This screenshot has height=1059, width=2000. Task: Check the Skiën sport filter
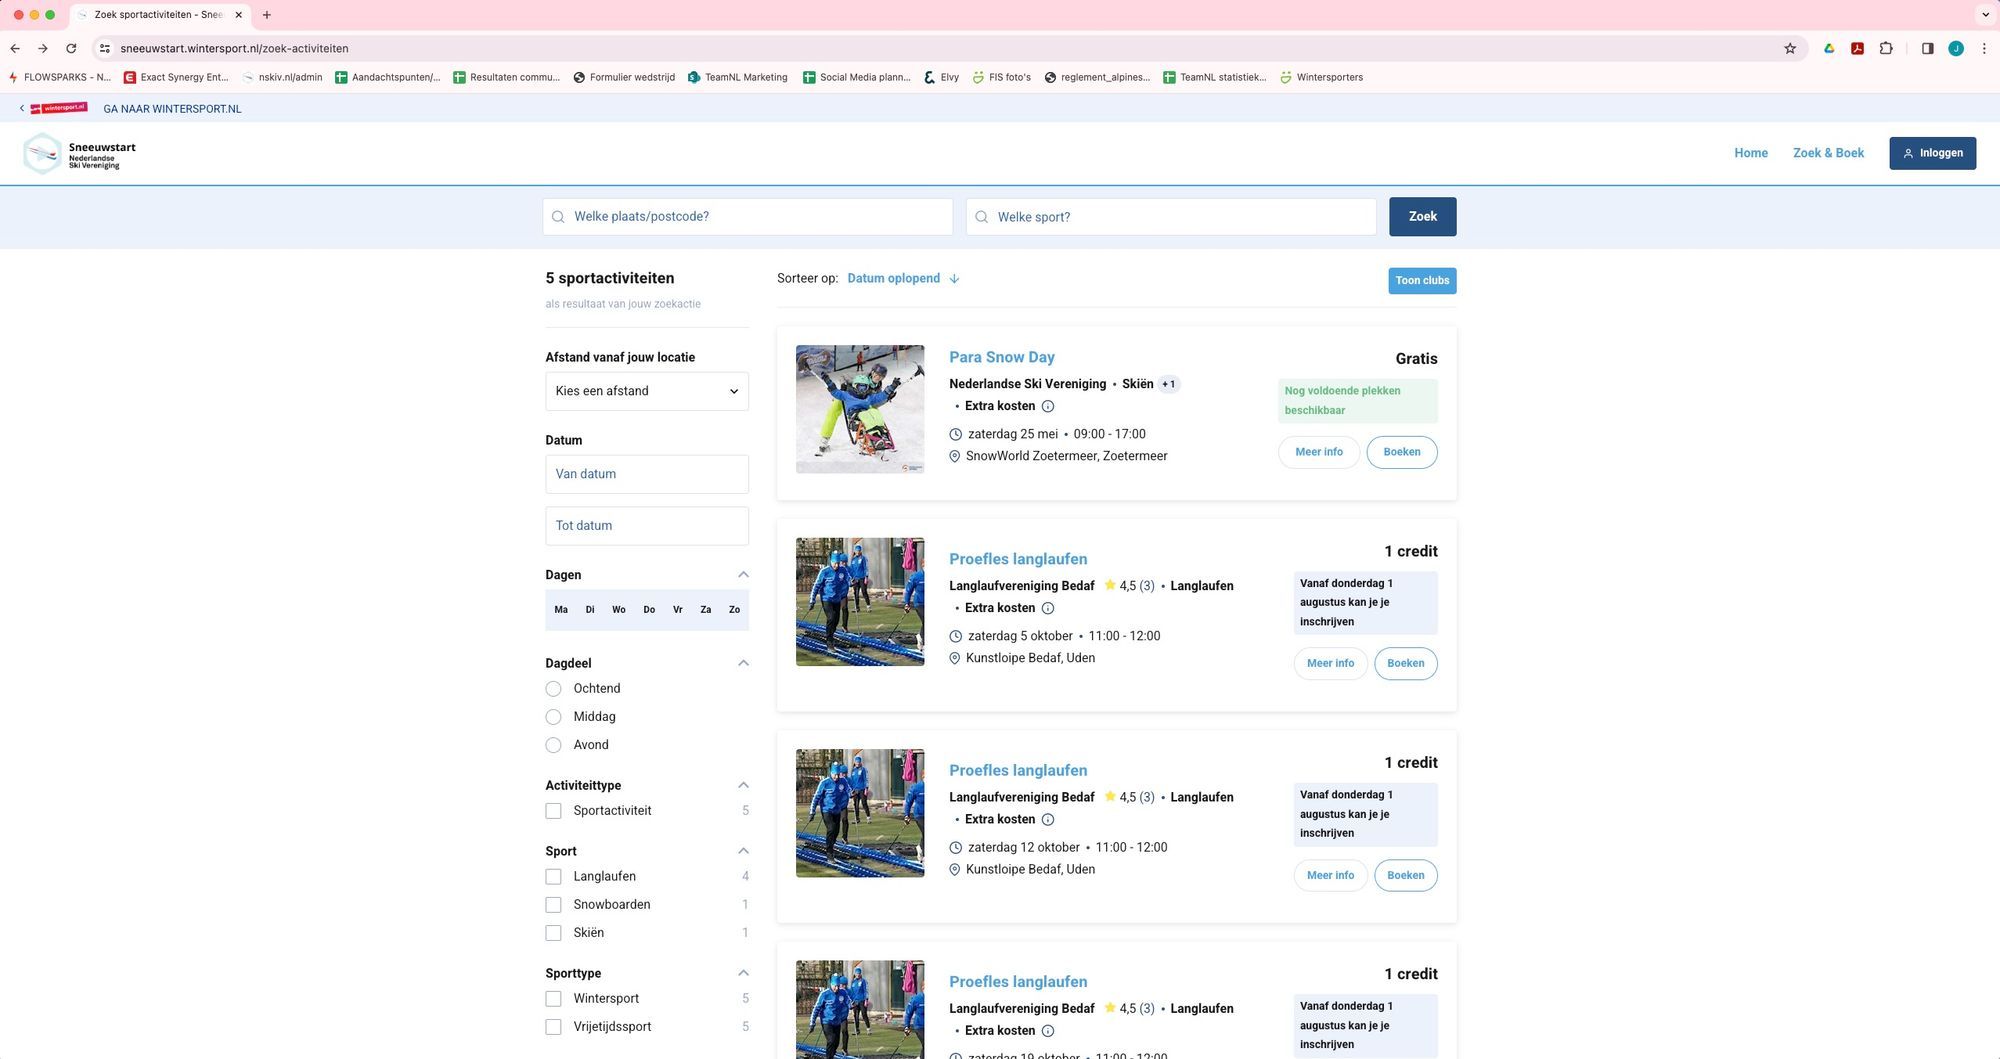click(x=553, y=933)
